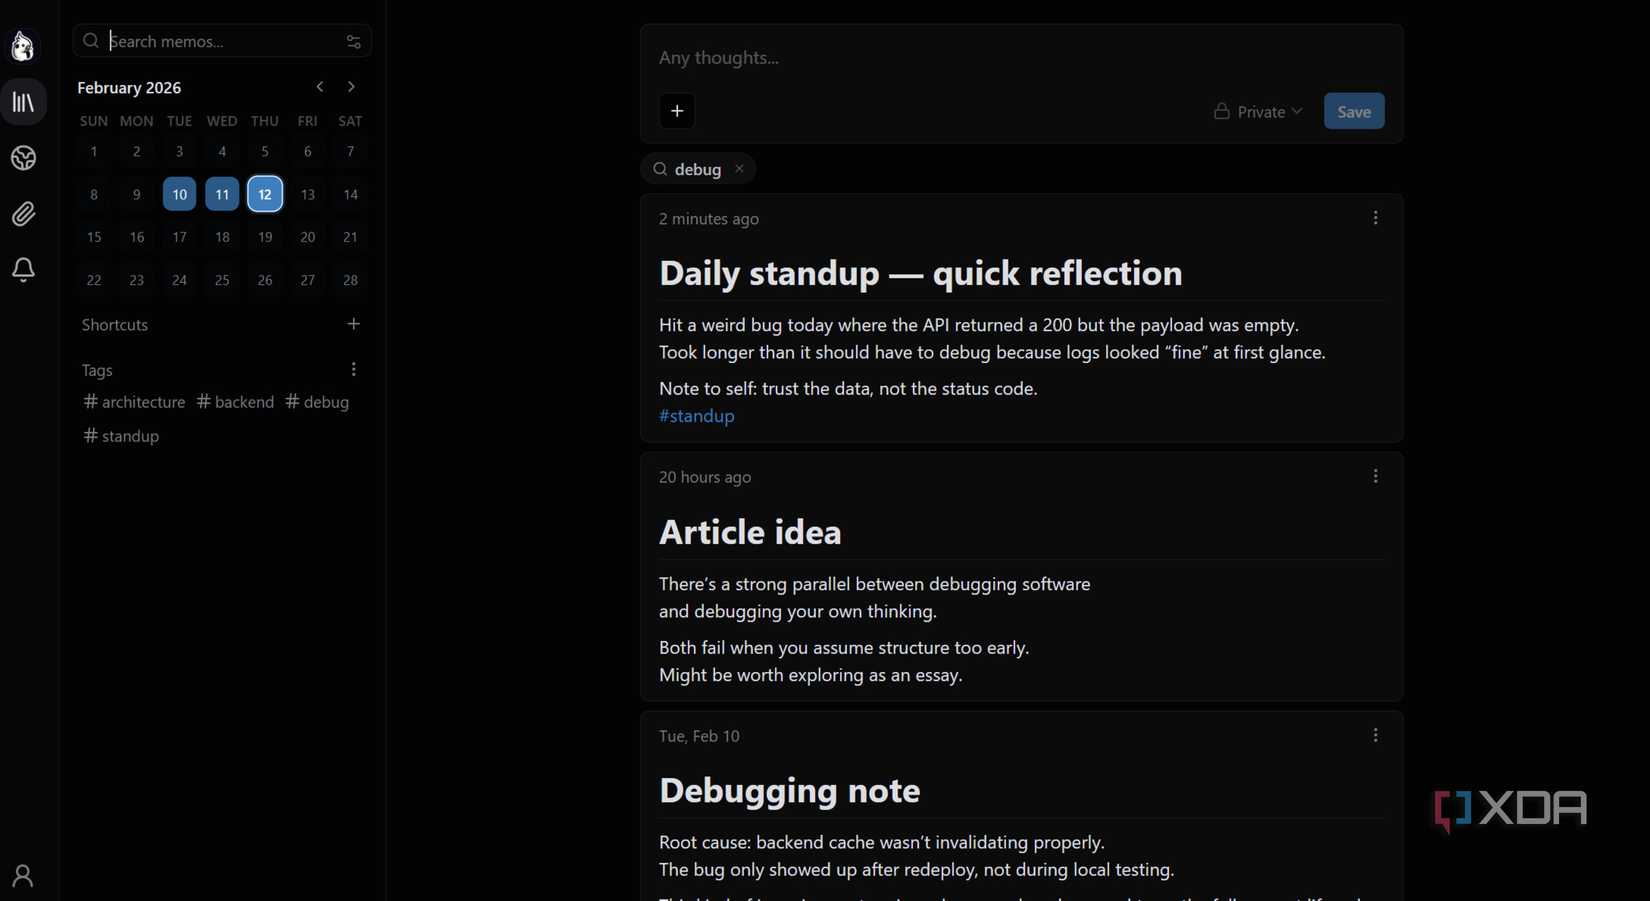Screen dimensions: 1650x901
Task: Save the new memo
Action: 1354,111
